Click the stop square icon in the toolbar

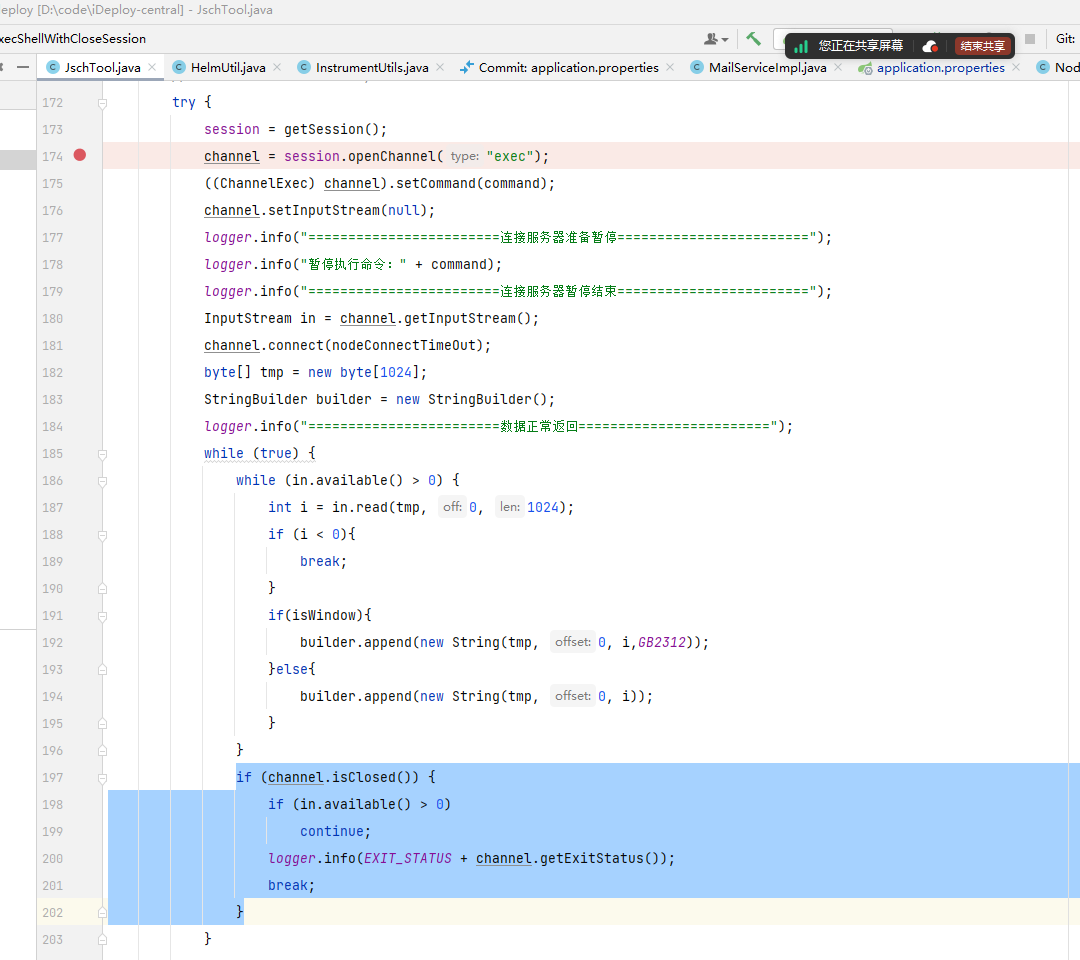1030,39
